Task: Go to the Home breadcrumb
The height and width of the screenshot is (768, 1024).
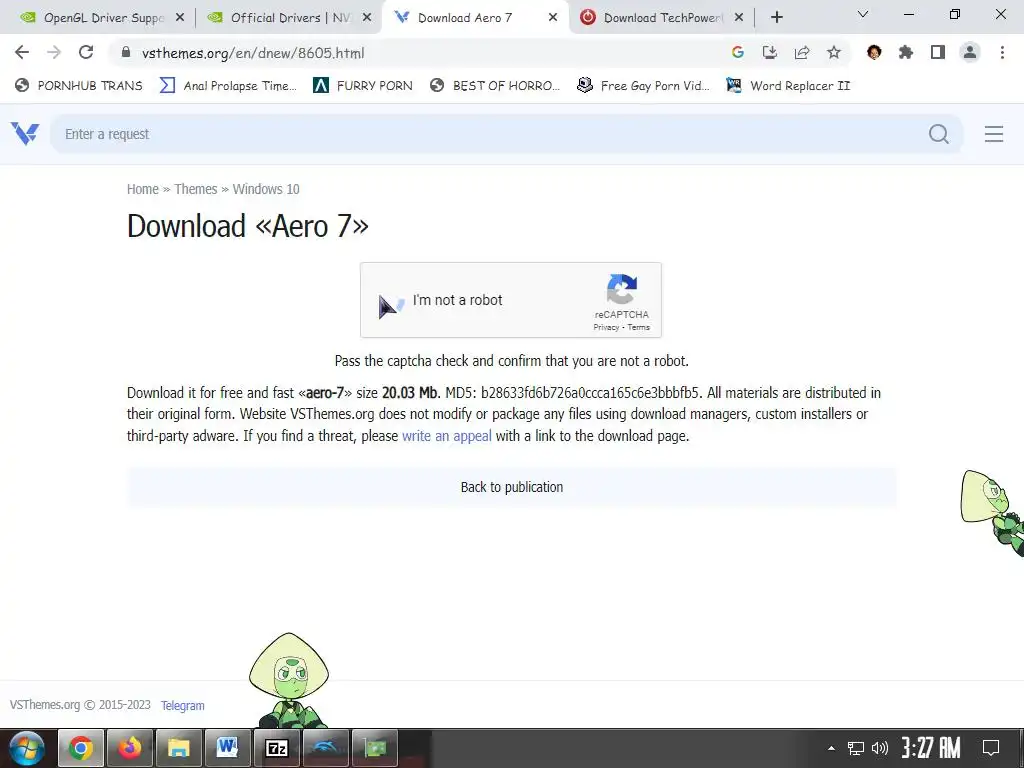Action: [142, 189]
